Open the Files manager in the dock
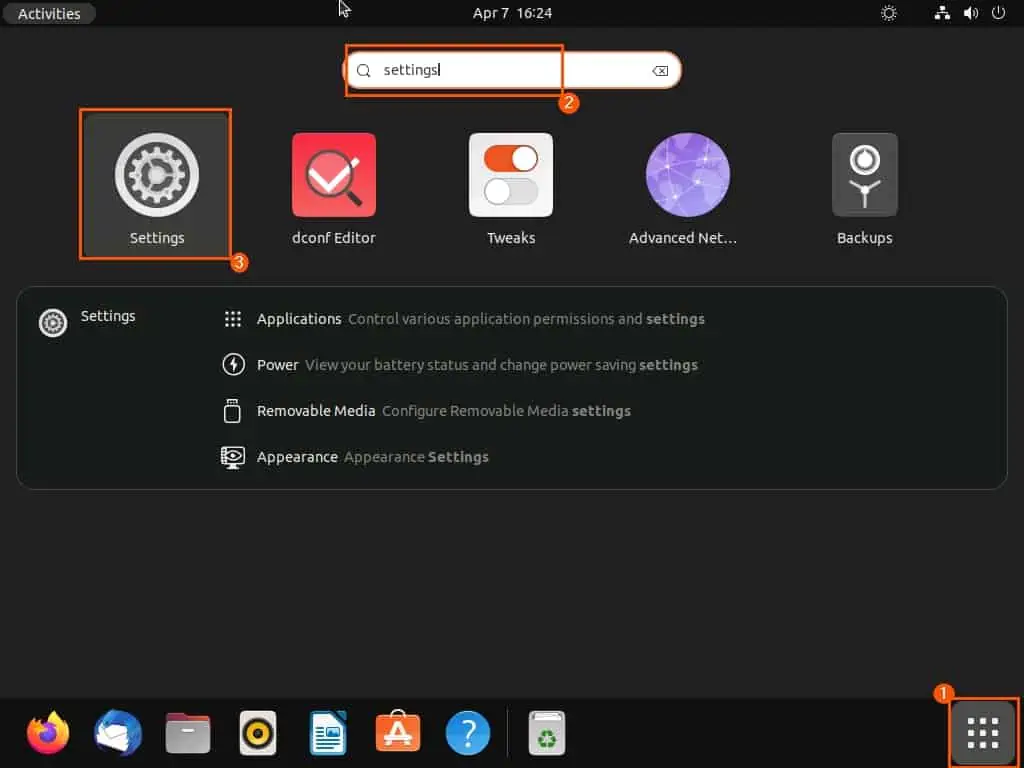 [x=187, y=733]
